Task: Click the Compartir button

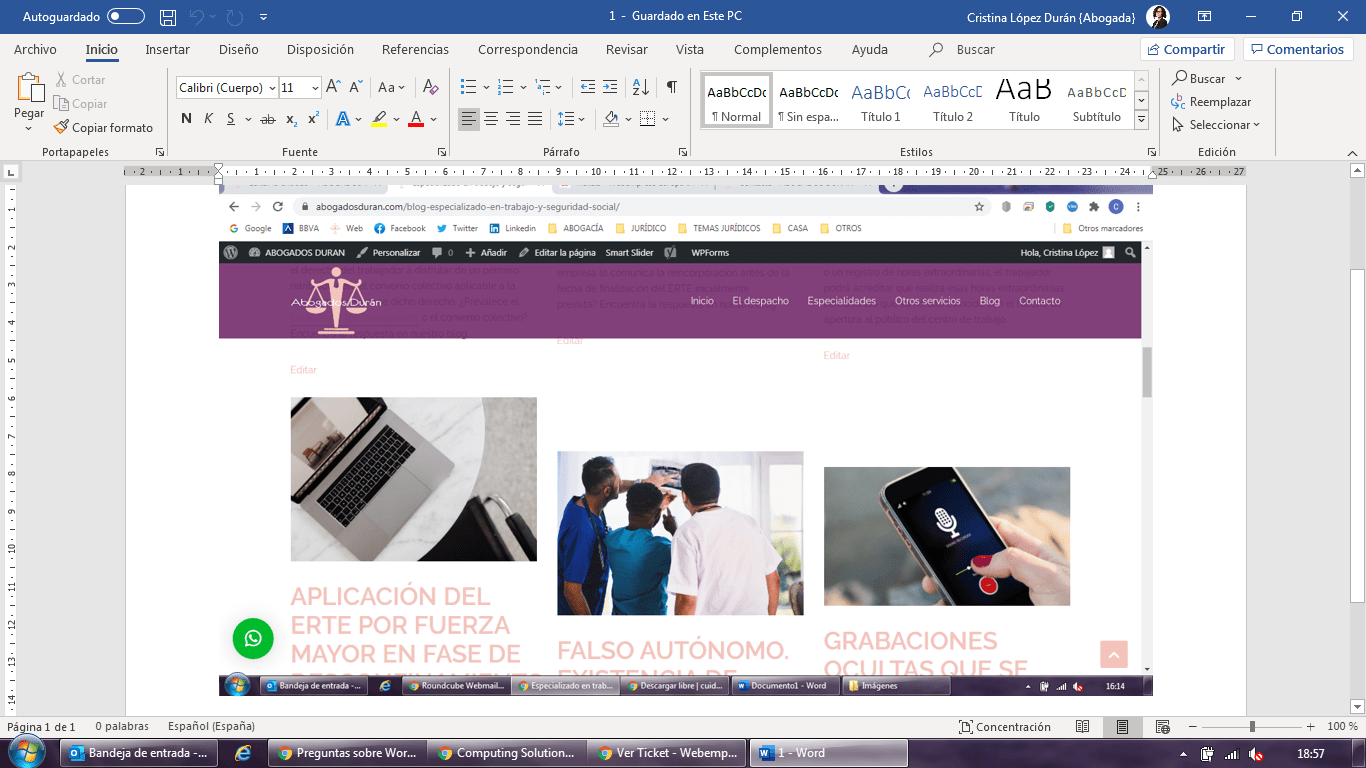Action: pyautogui.click(x=1187, y=49)
